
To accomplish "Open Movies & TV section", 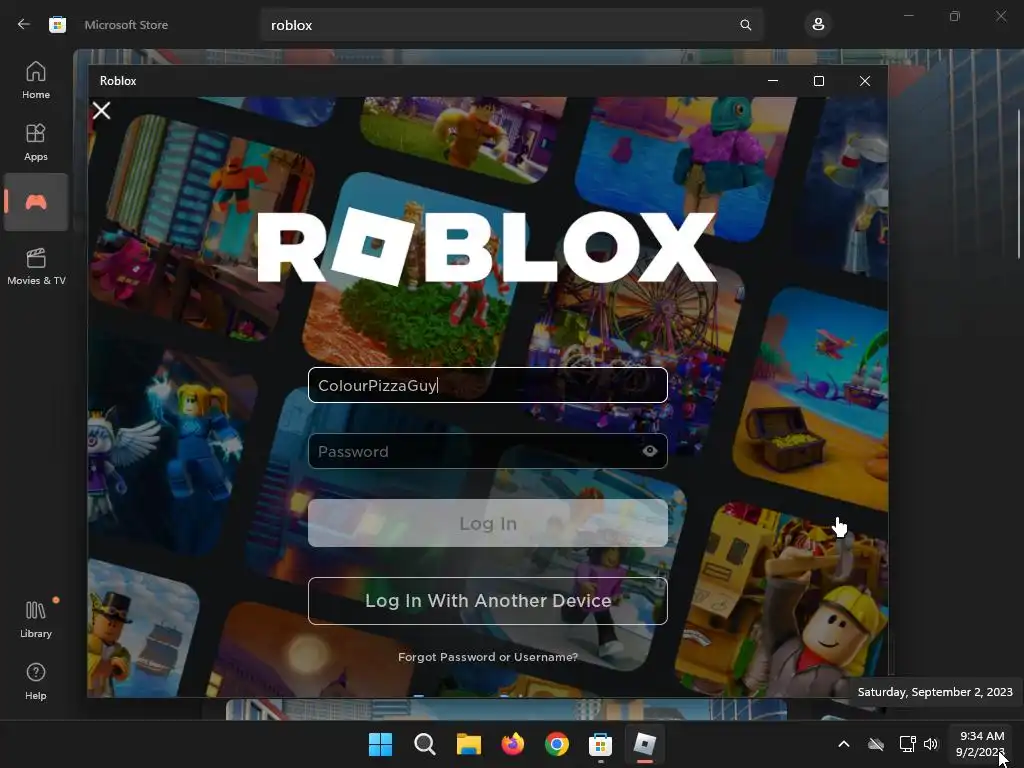I will click(x=36, y=266).
